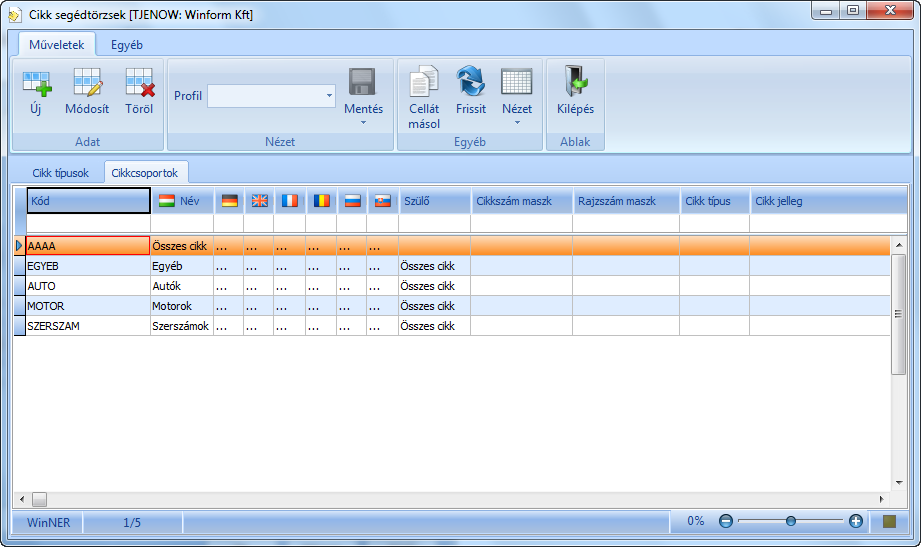The image size is (921, 547).
Task: Sort by the Cikkszám maszk column header
Action: coord(522,201)
